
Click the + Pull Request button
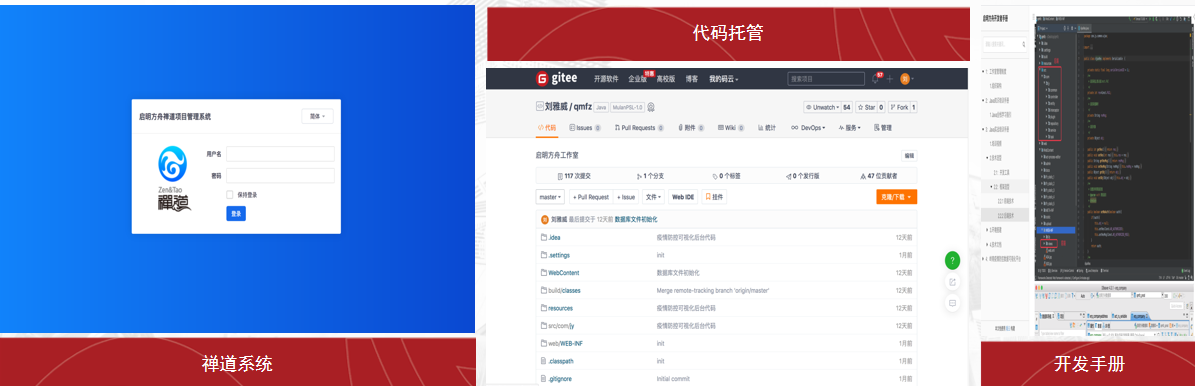pos(590,197)
